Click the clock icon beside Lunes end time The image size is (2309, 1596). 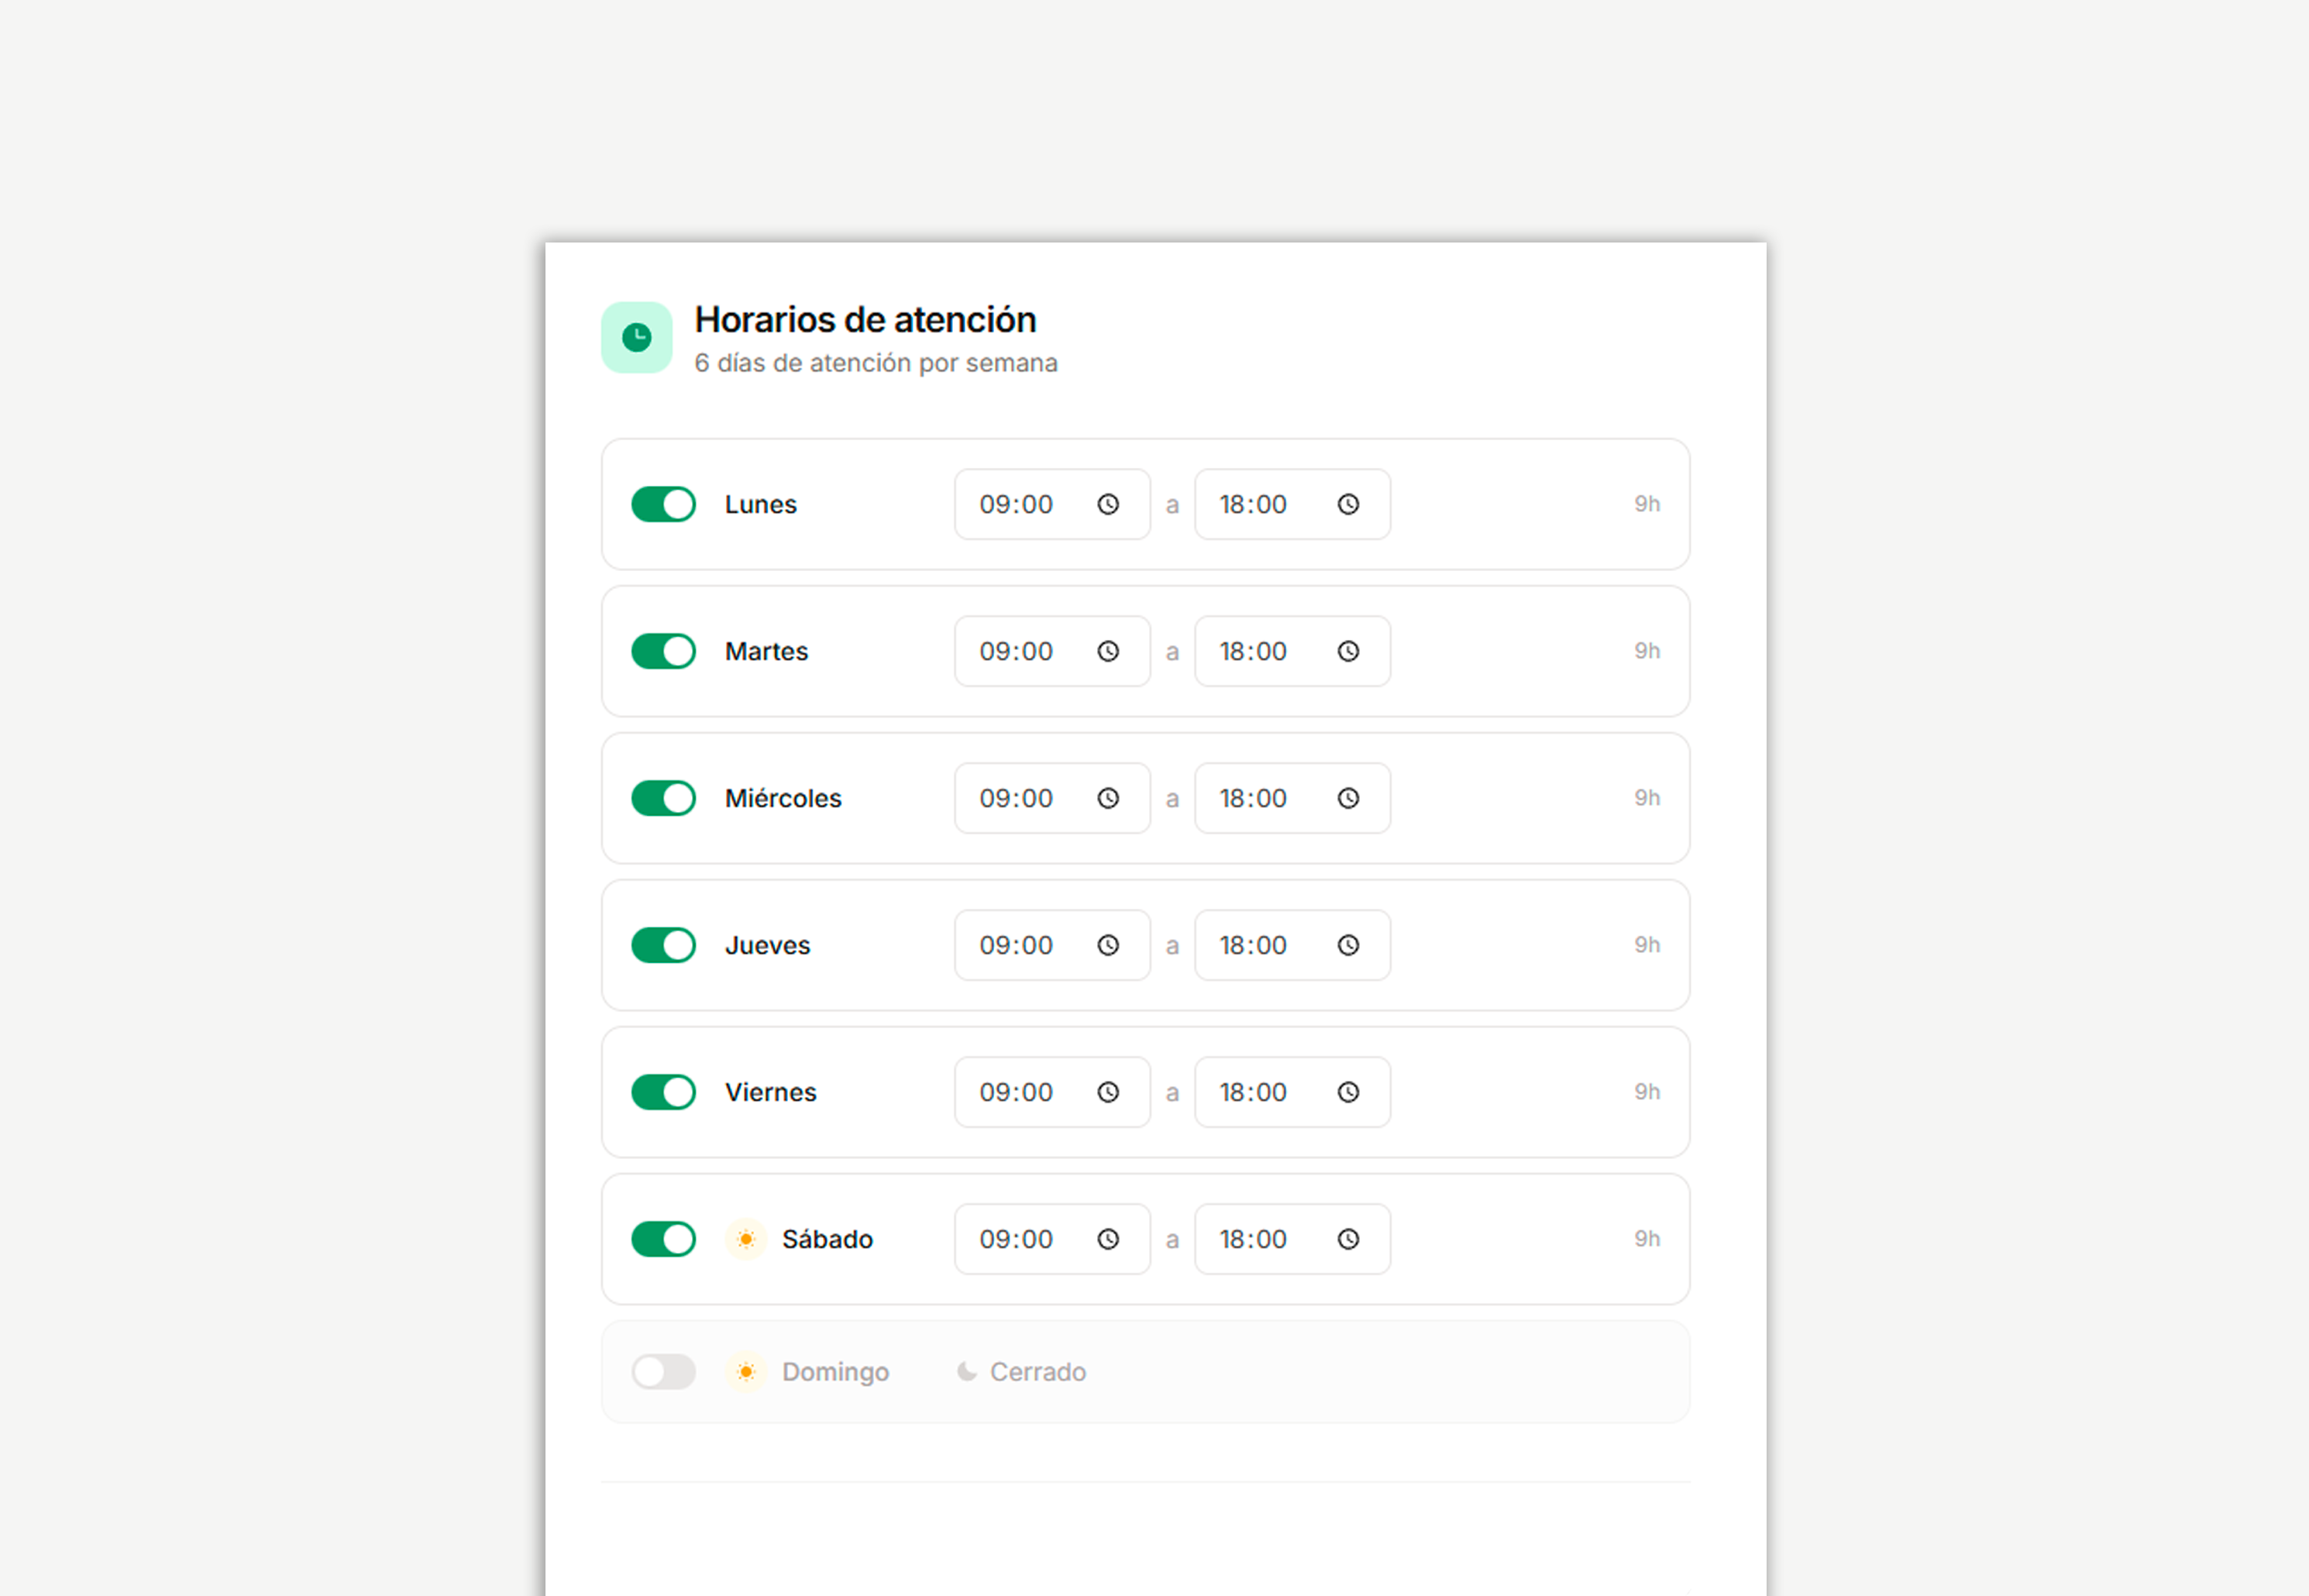coord(1348,505)
